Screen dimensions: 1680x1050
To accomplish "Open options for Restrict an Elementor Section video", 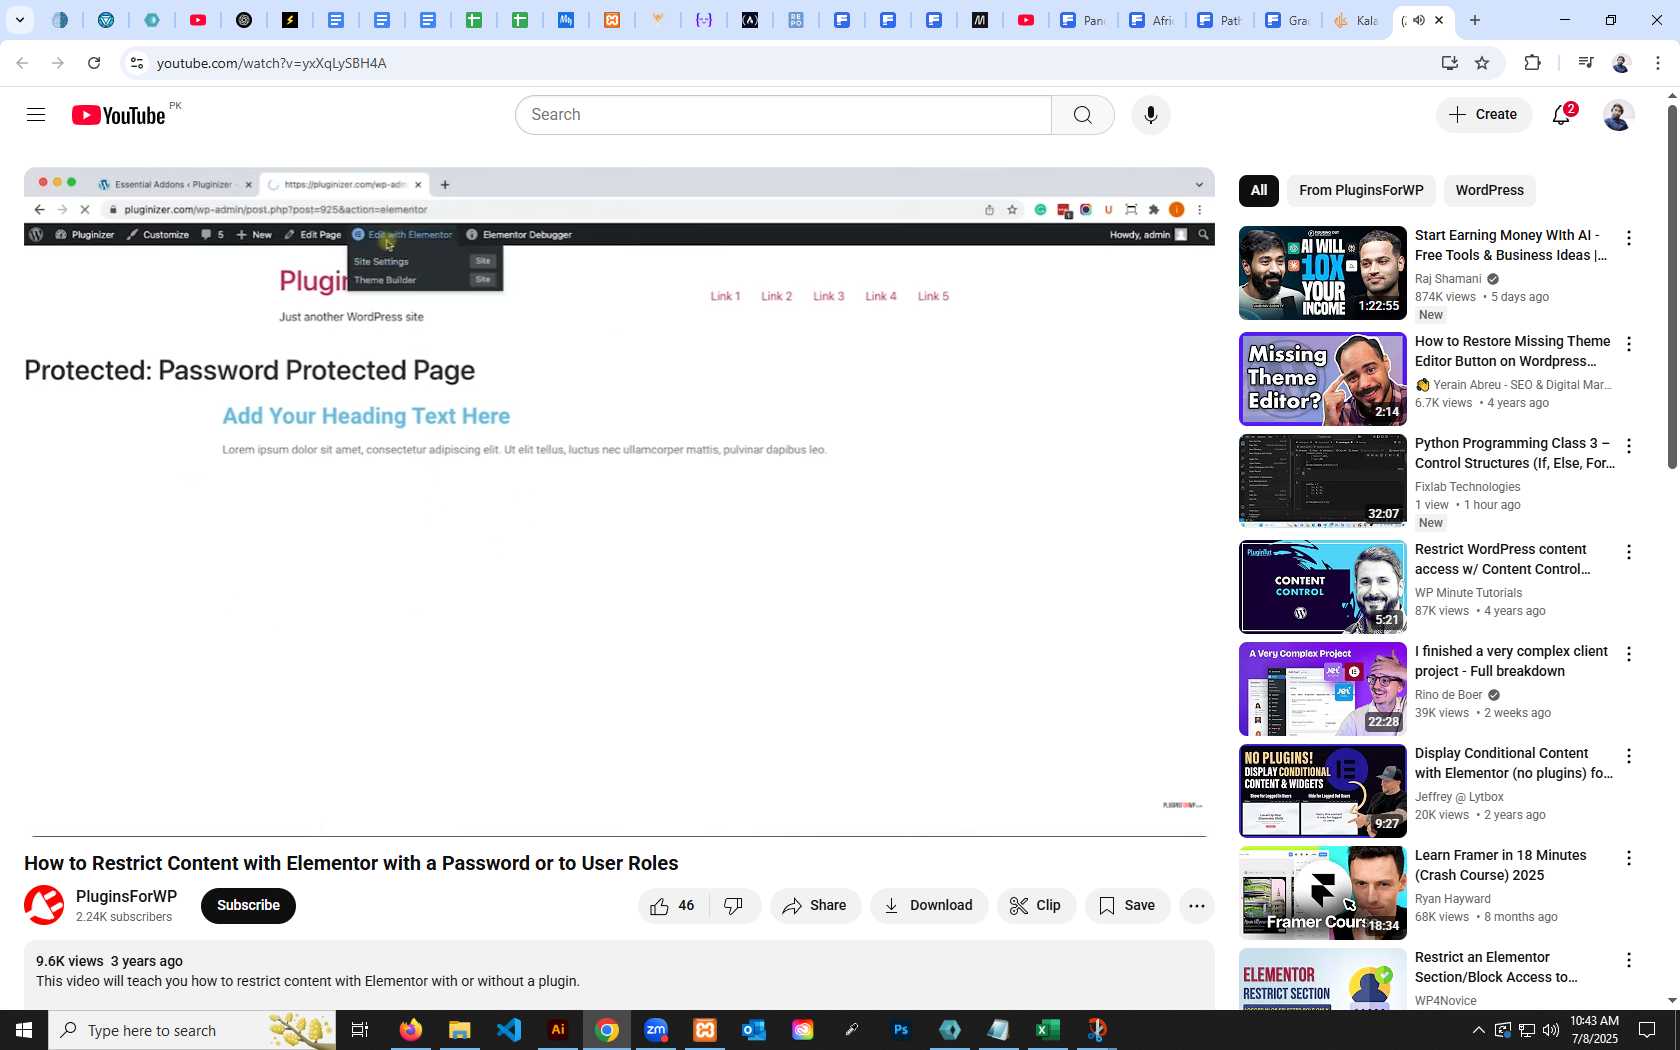I will point(1629,960).
